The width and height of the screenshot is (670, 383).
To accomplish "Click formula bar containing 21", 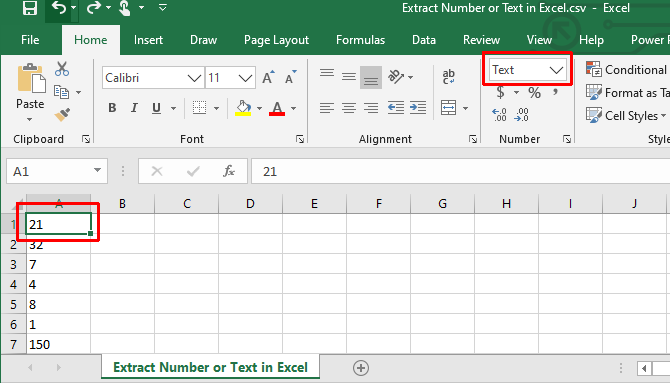I will coord(461,171).
